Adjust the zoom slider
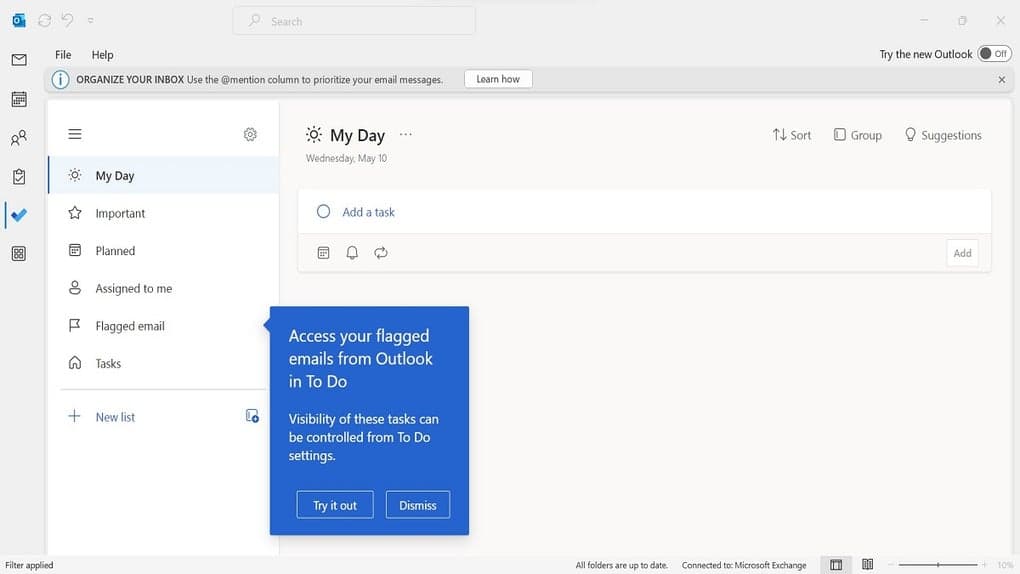 (x=937, y=565)
